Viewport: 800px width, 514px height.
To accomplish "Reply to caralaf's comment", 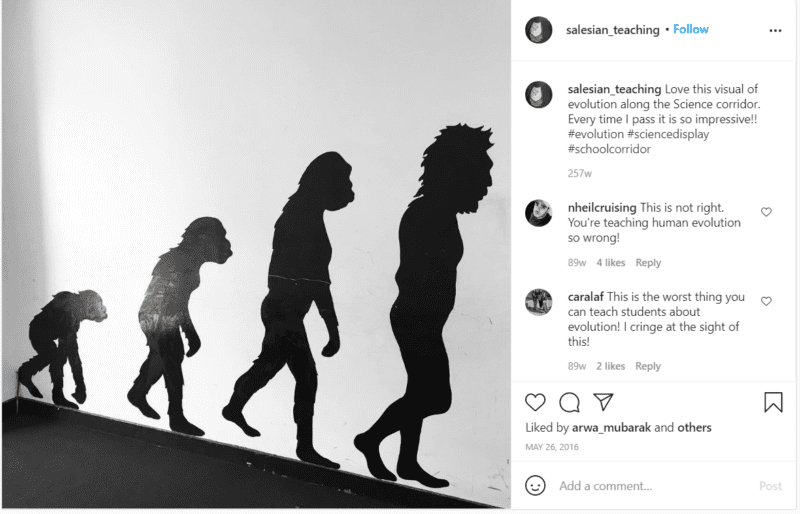I will pyautogui.click(x=648, y=366).
